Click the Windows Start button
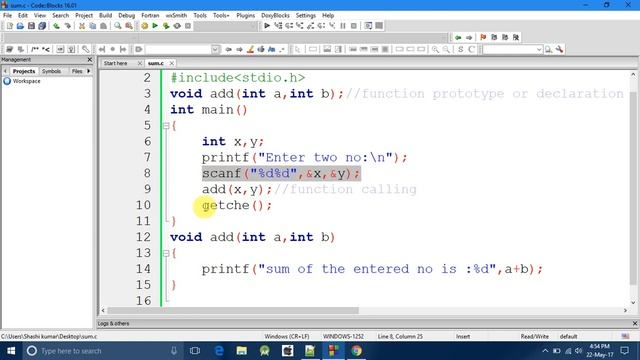 (11, 351)
